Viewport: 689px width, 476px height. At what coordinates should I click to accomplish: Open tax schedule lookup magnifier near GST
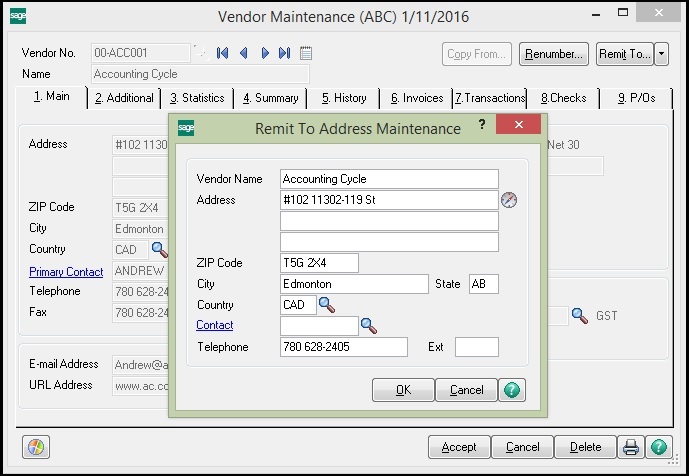tap(580, 316)
